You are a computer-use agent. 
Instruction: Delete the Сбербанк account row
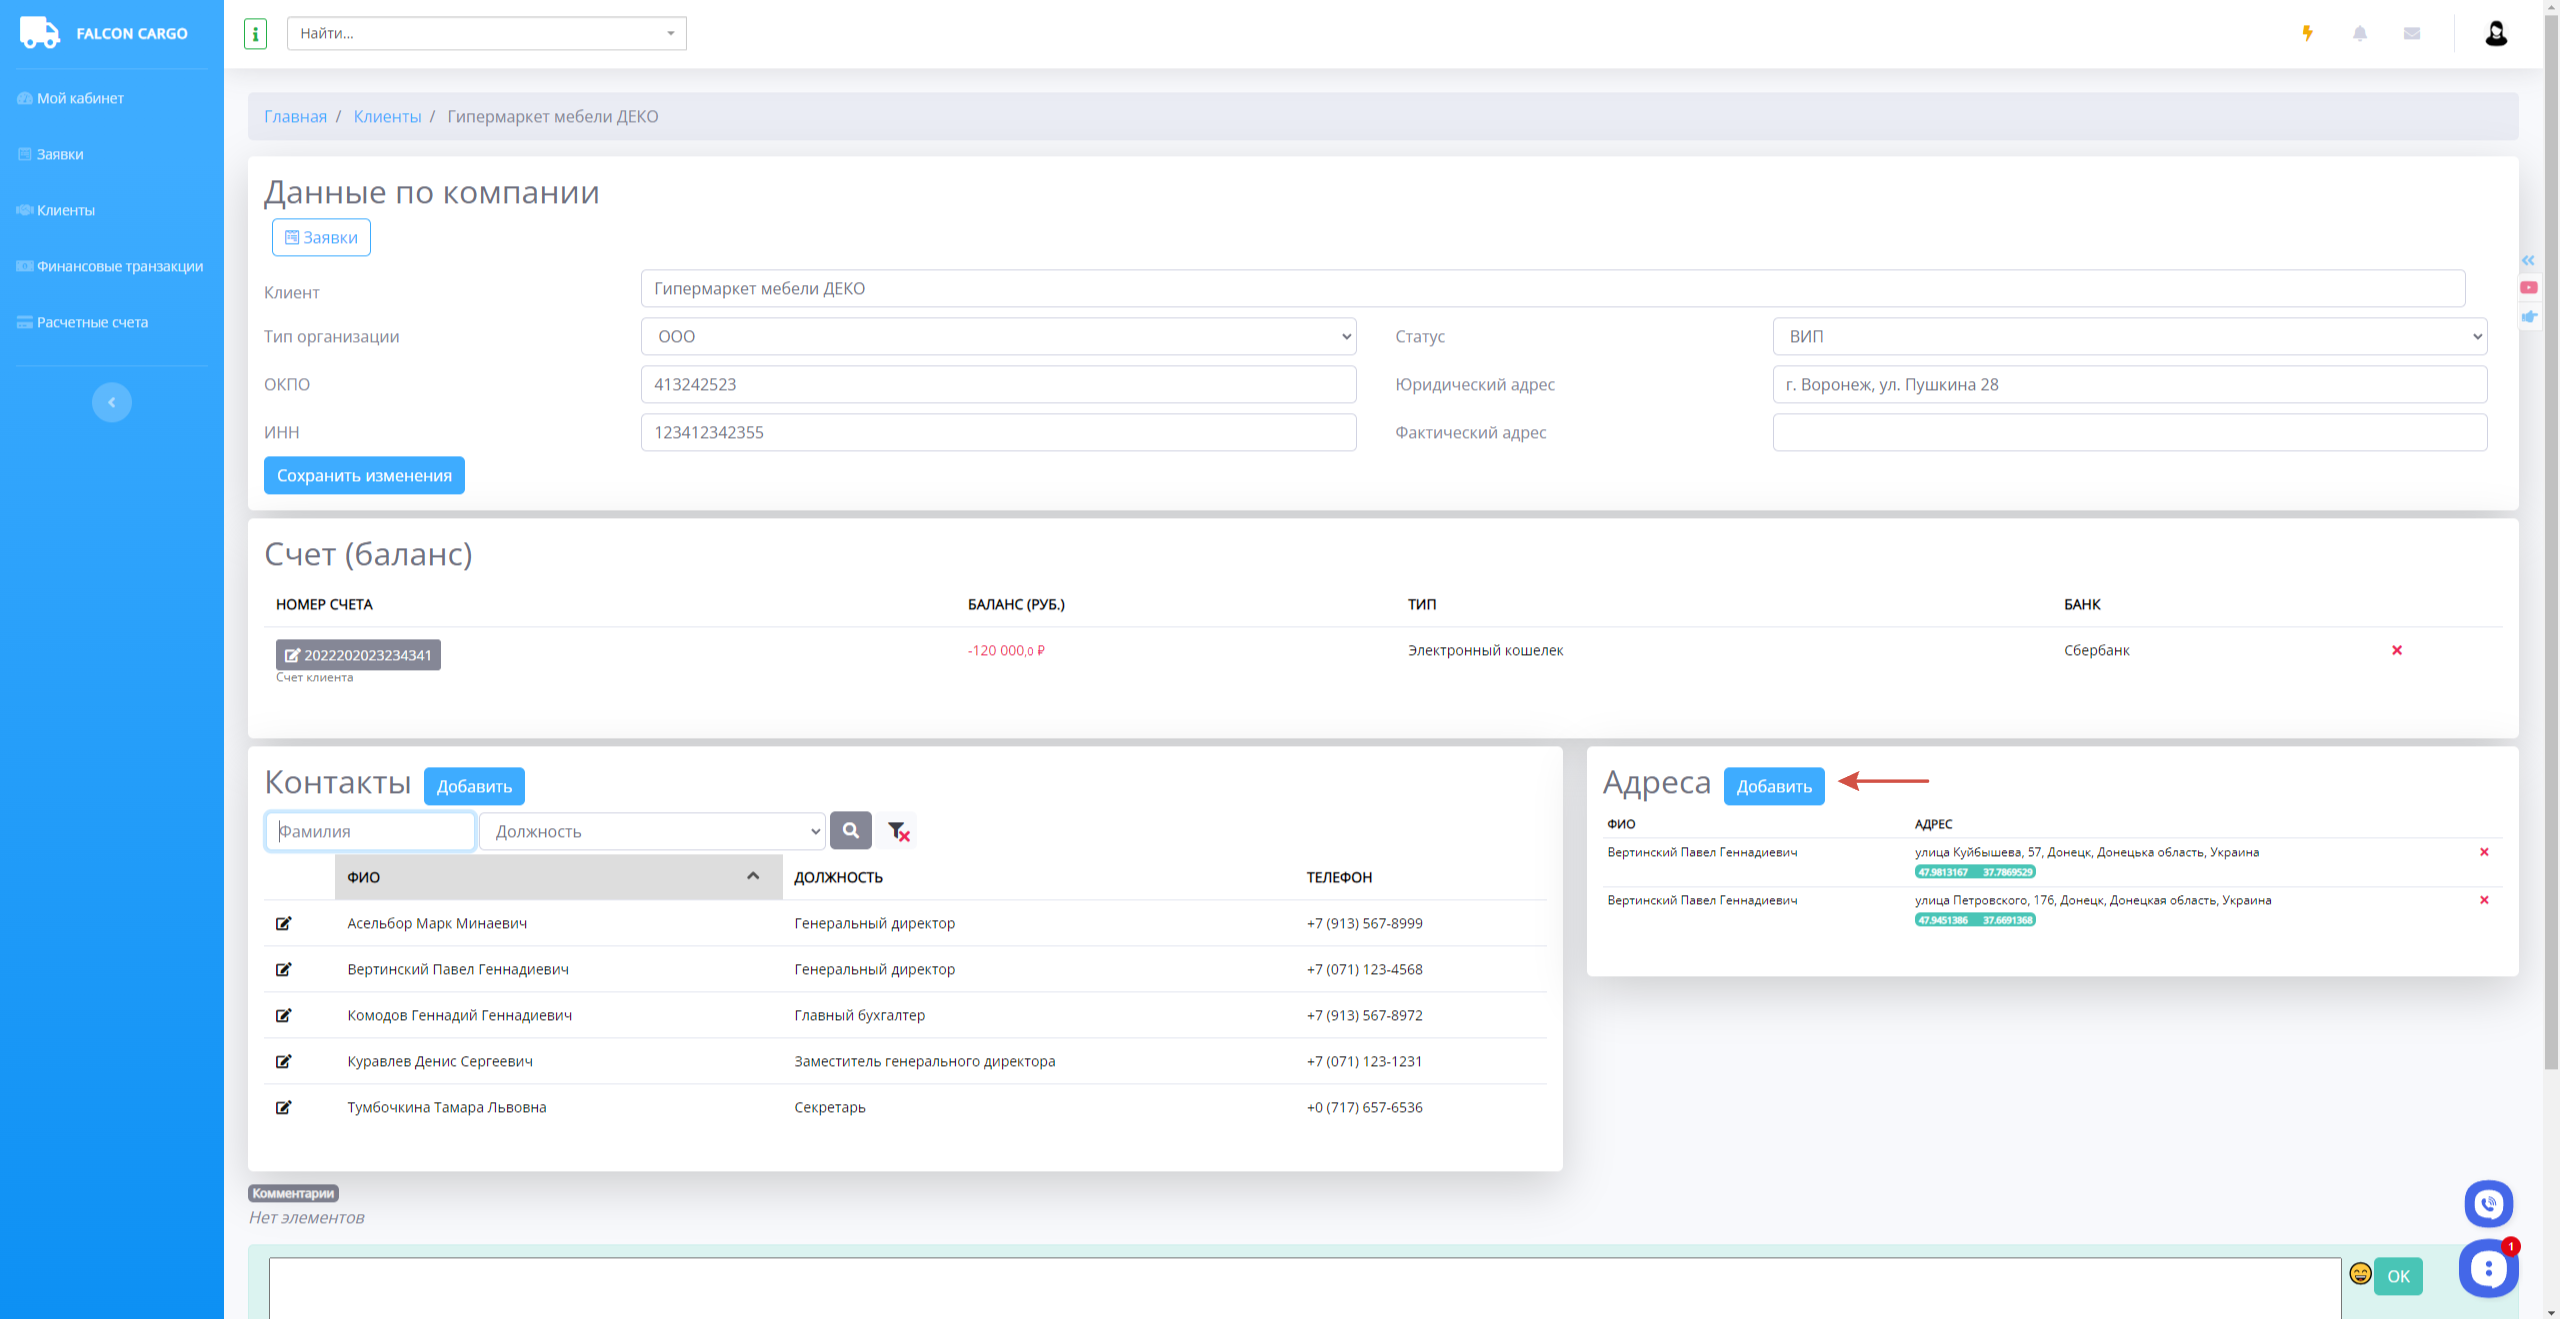point(2397,650)
